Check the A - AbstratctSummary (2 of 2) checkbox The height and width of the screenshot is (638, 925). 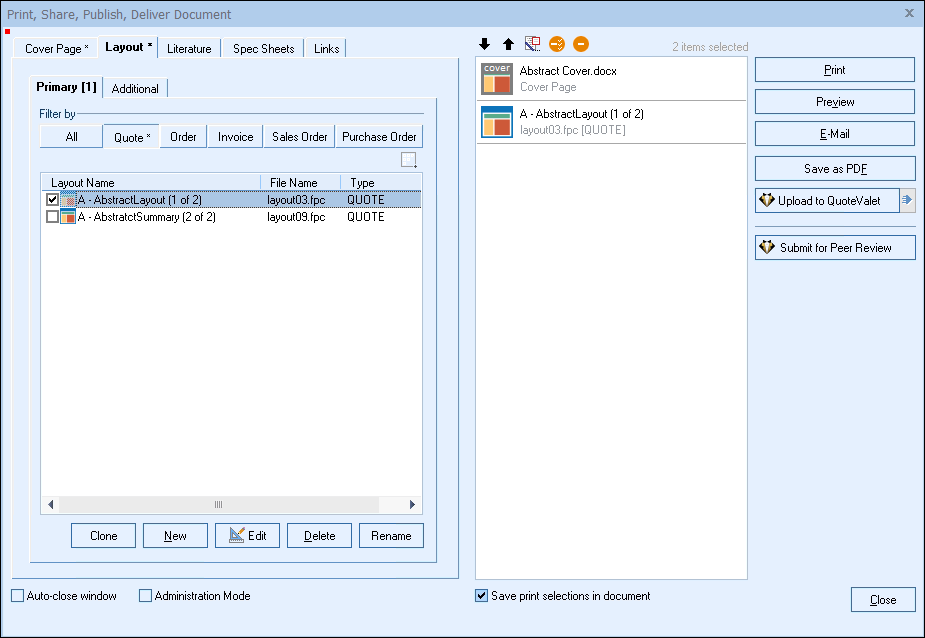[53, 217]
